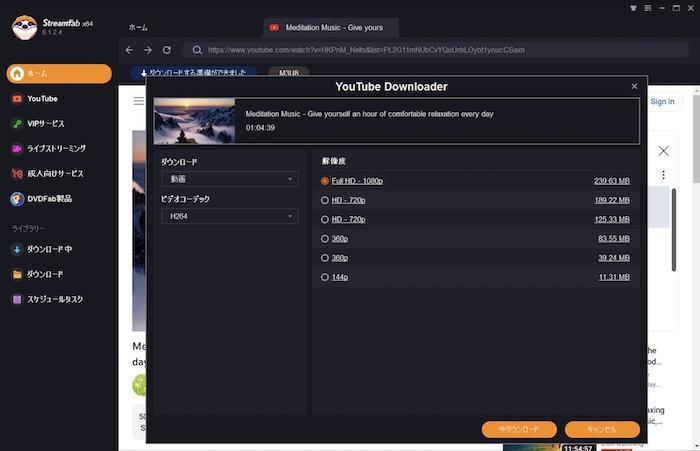Switch to Meditation Music tab
The width and height of the screenshot is (700, 451).
pyautogui.click(x=330, y=28)
